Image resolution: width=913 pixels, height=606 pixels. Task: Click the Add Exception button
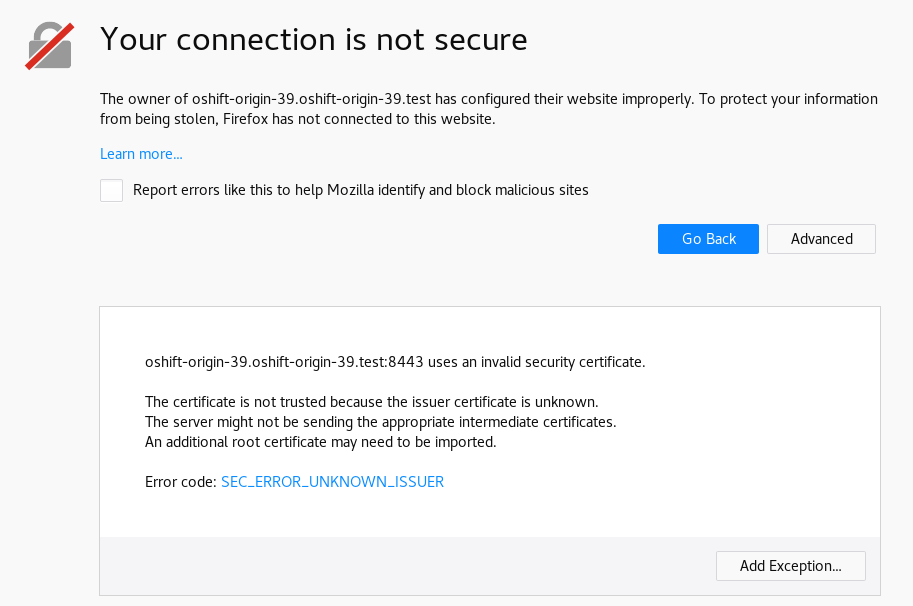(790, 566)
